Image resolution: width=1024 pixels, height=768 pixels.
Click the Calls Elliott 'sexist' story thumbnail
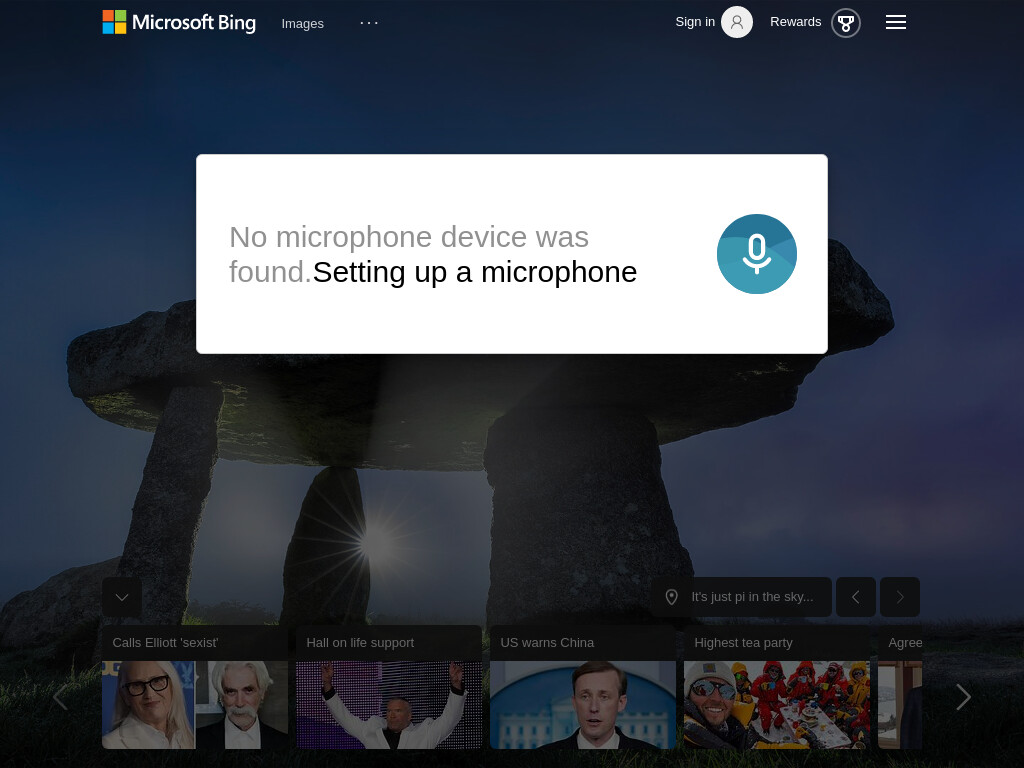[195, 705]
